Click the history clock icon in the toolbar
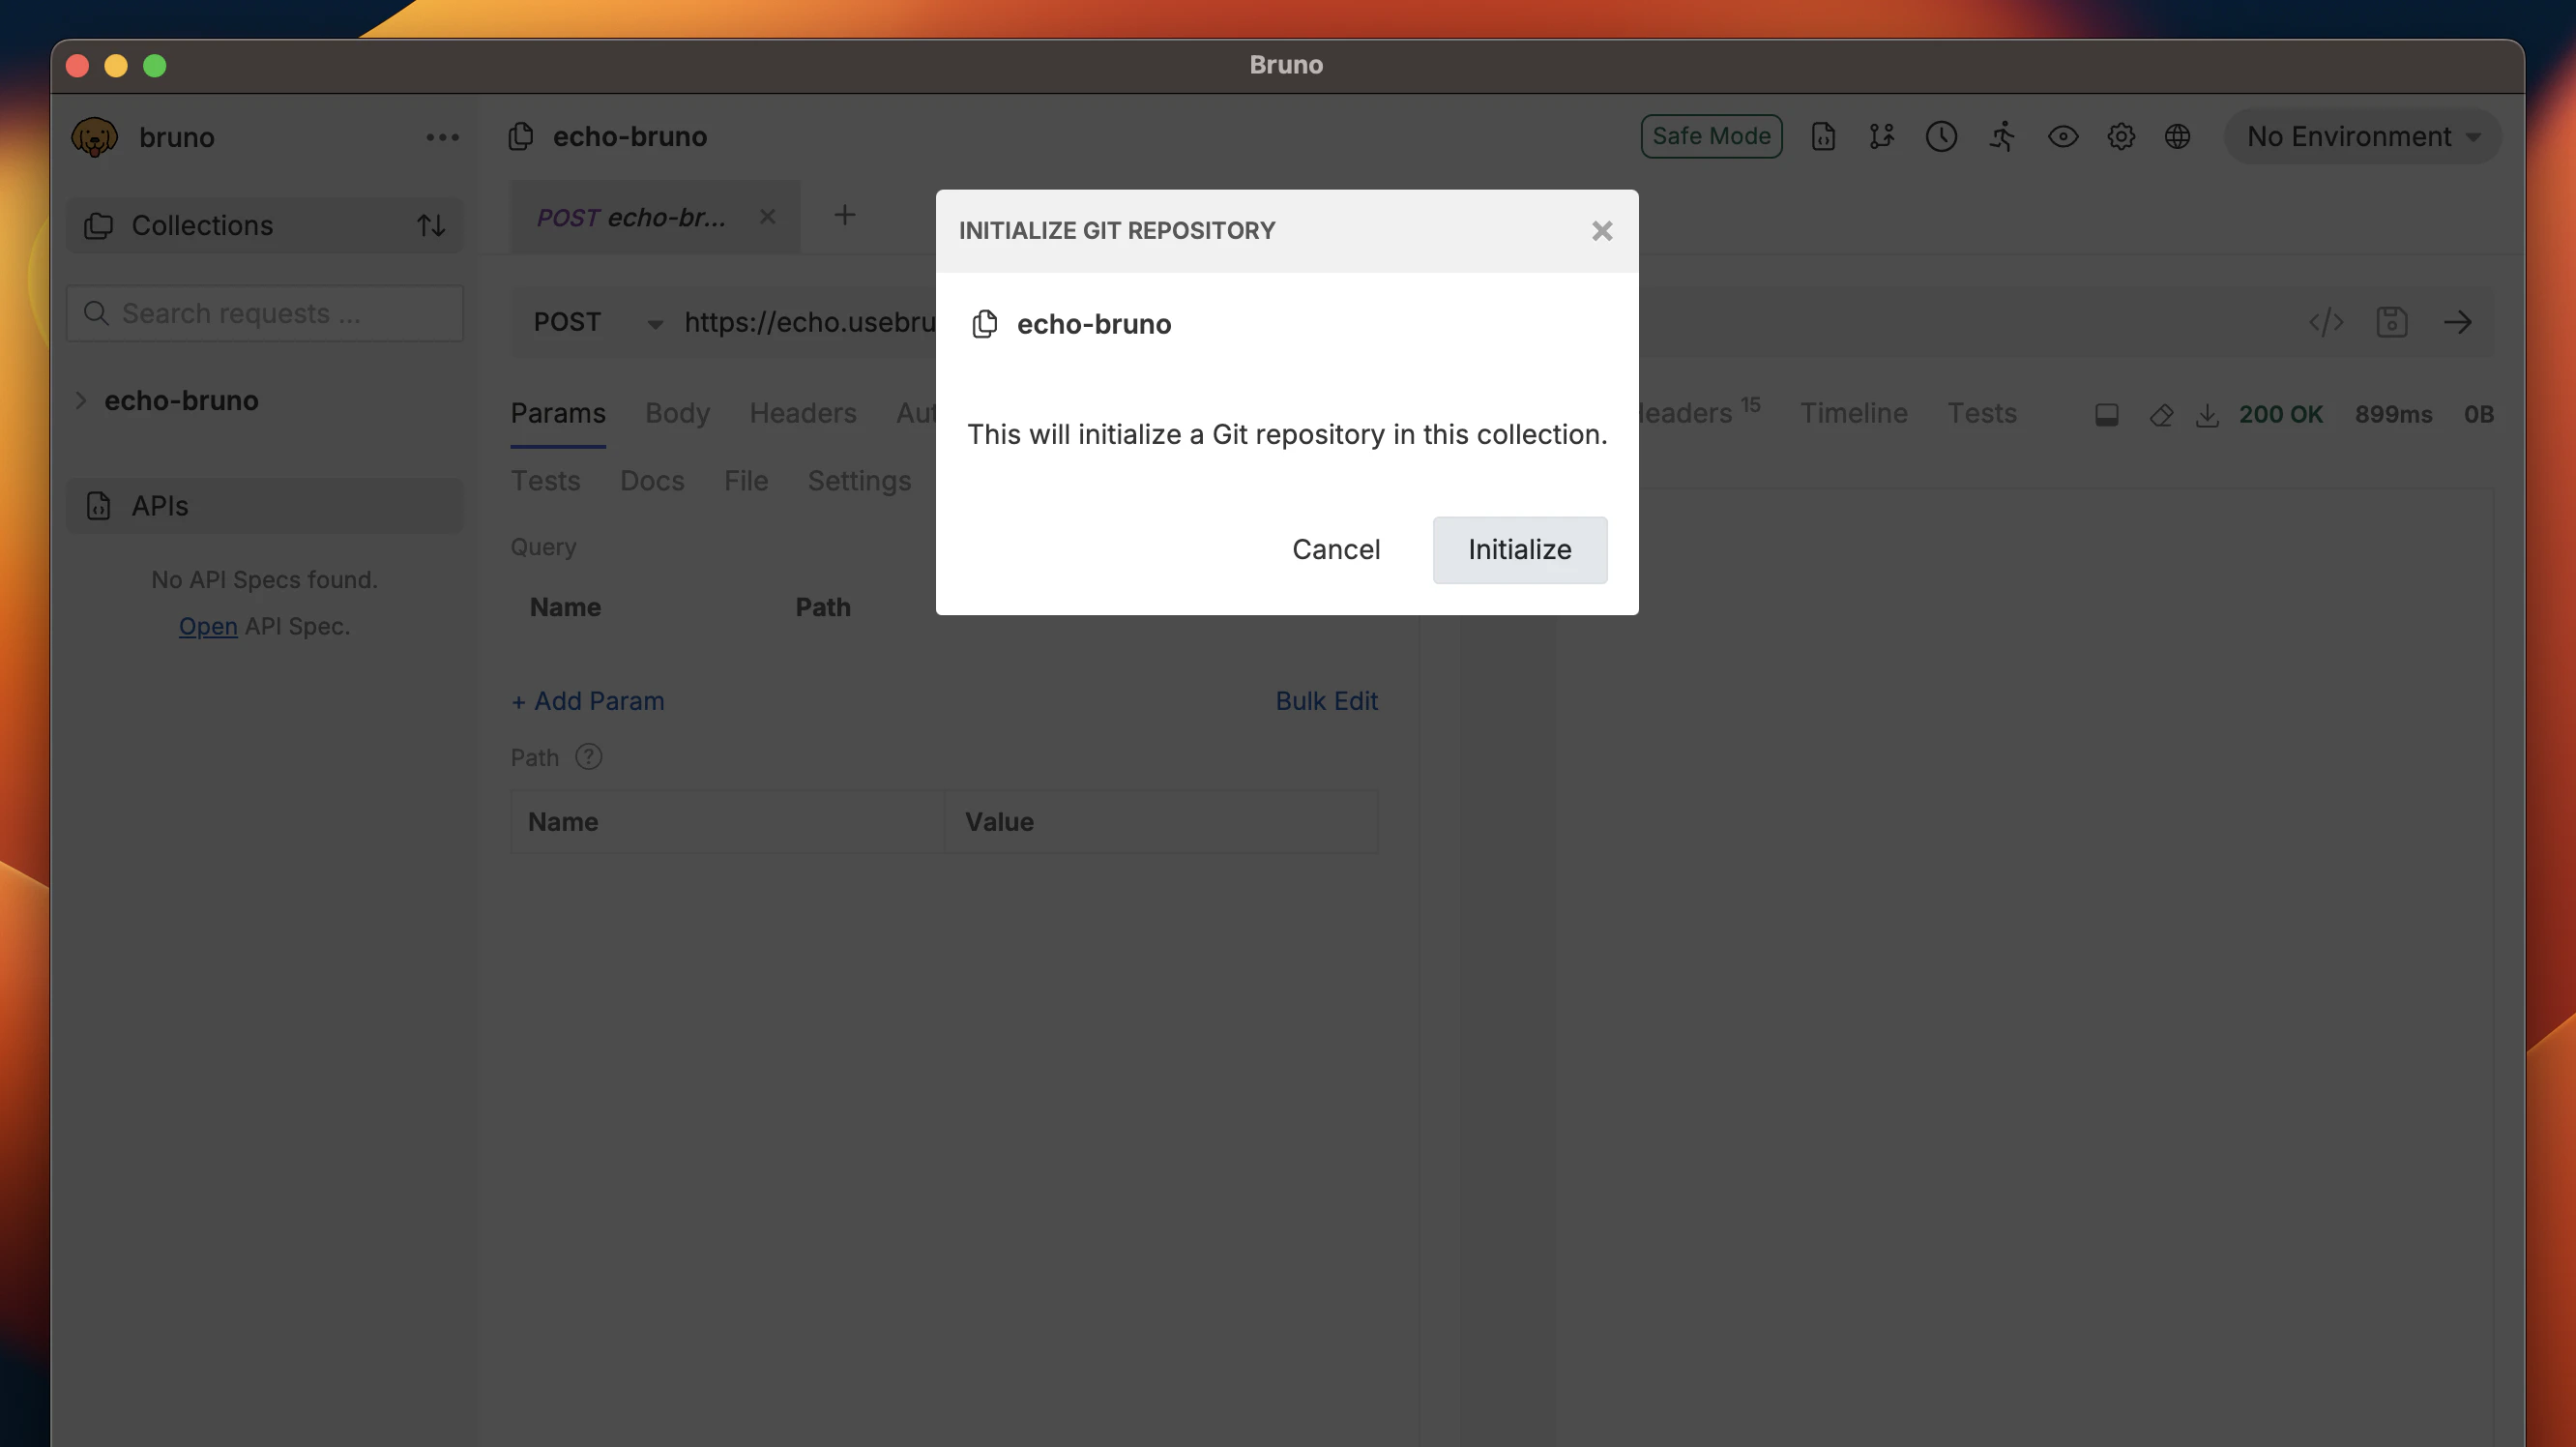Viewport: 2576px width, 1447px height. point(1941,137)
